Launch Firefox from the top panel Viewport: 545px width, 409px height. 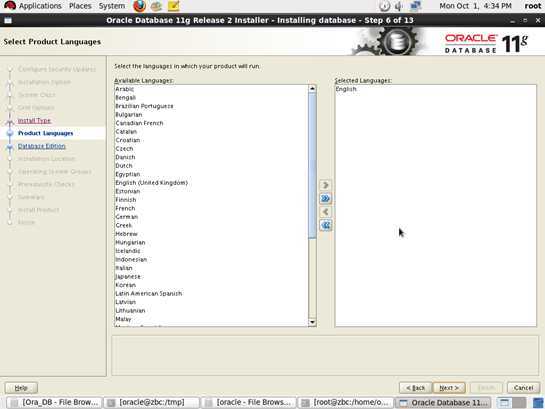(139, 6)
